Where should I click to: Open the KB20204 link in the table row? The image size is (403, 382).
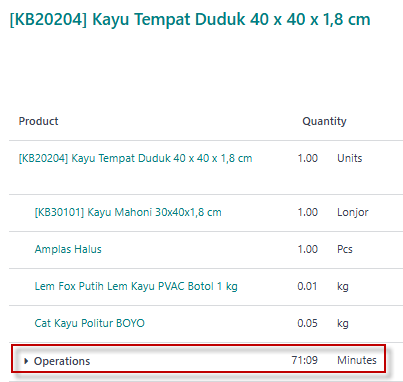(x=135, y=158)
